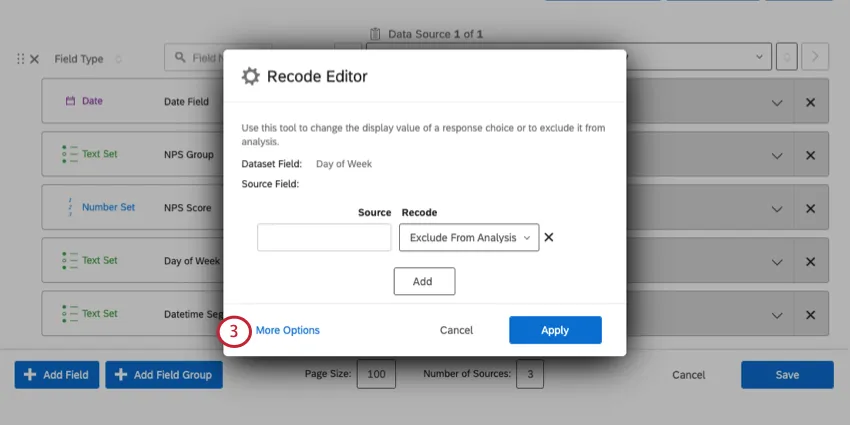Click the plus icon on Add Field
The height and width of the screenshot is (425, 850).
tap(30, 375)
